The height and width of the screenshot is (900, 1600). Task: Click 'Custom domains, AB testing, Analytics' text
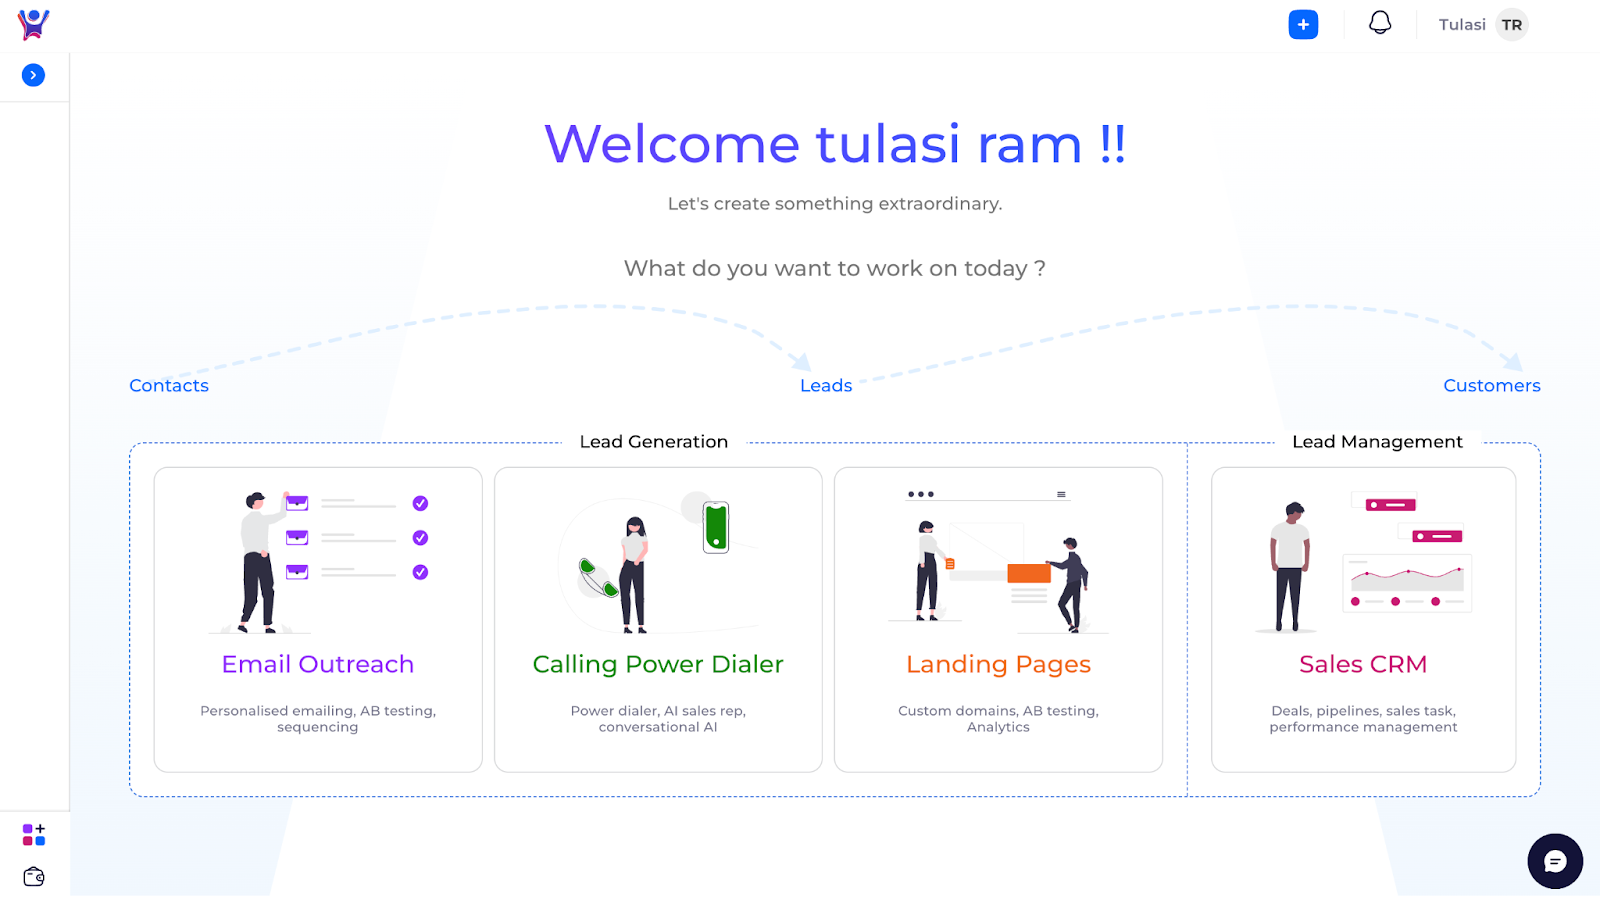pos(998,719)
